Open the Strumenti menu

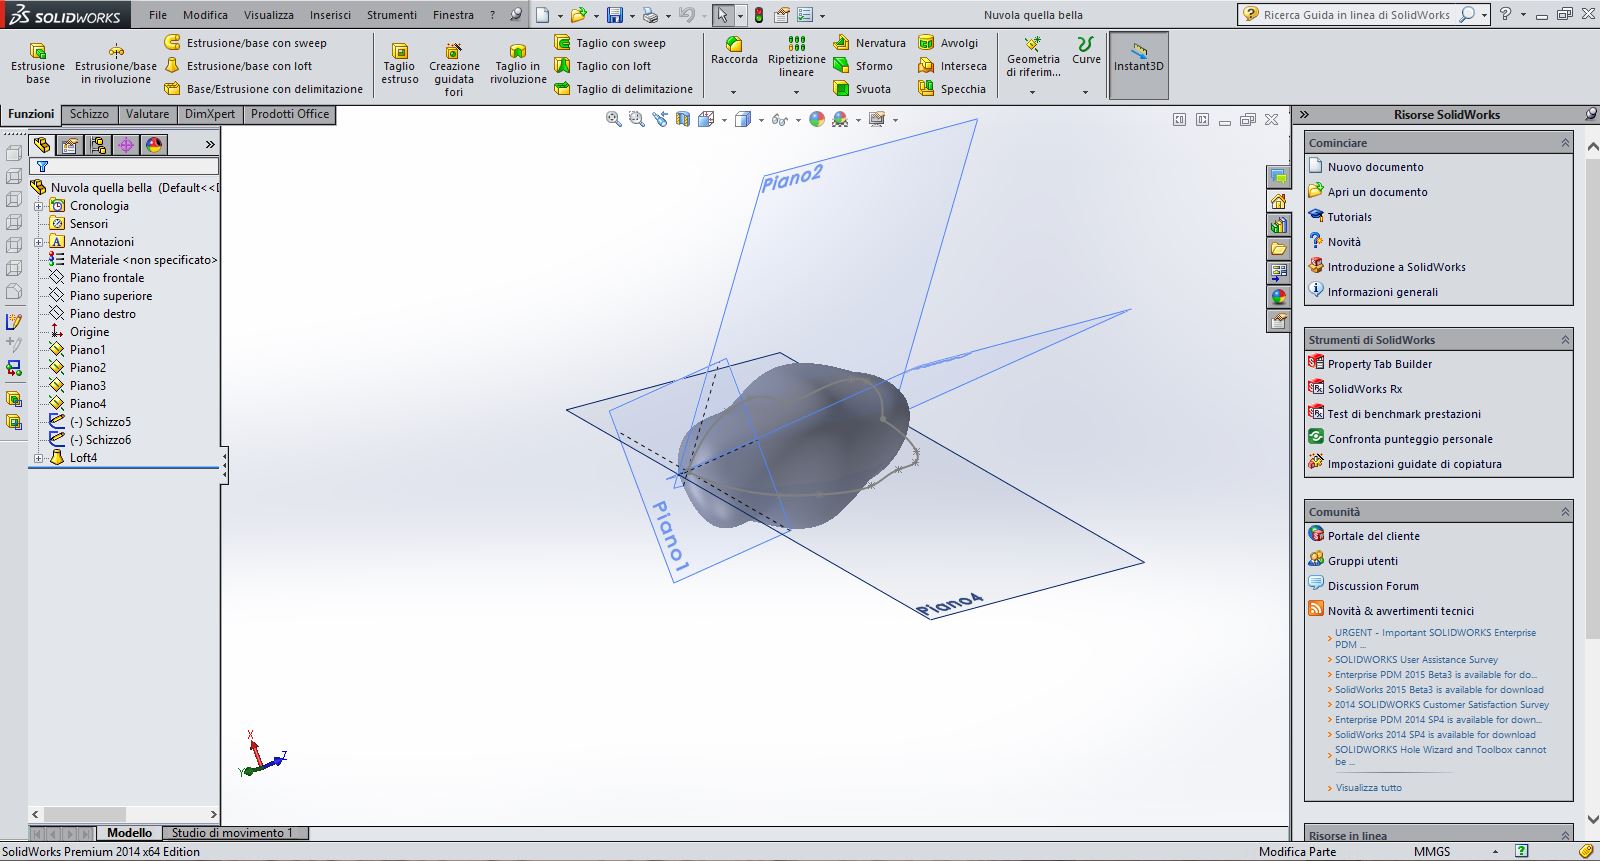(392, 15)
